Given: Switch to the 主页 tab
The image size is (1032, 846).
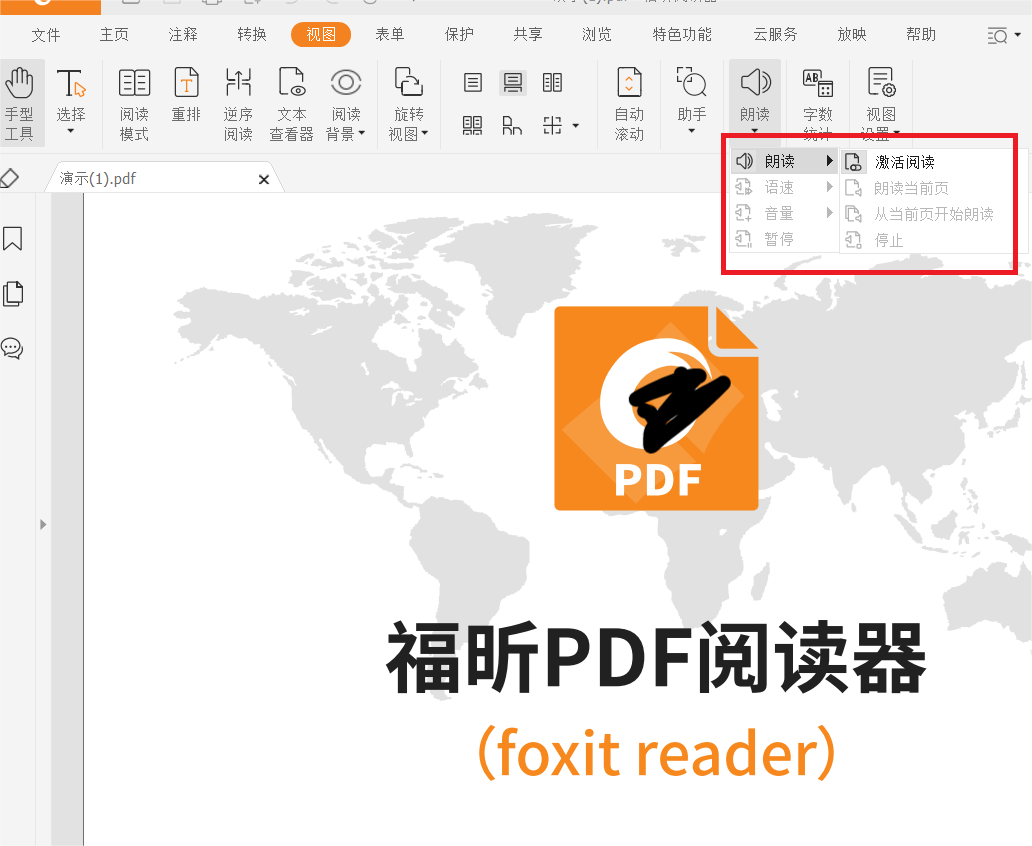Looking at the screenshot, I should [x=115, y=34].
